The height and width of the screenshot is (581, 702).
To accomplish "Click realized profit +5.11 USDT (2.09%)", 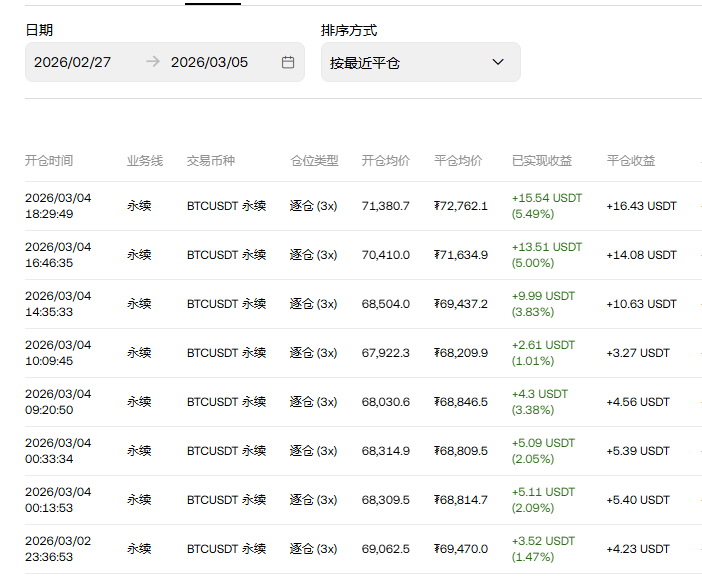I will pos(543,500).
